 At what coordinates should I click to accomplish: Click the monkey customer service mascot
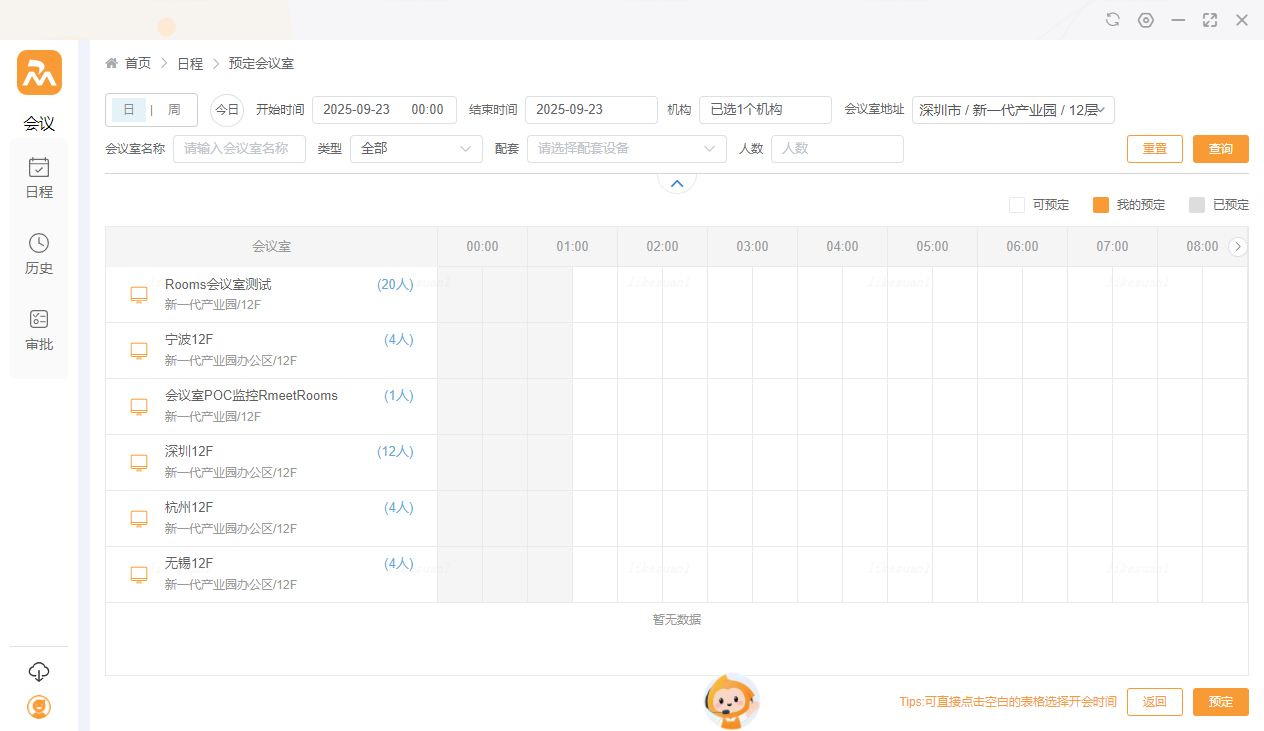point(732,701)
